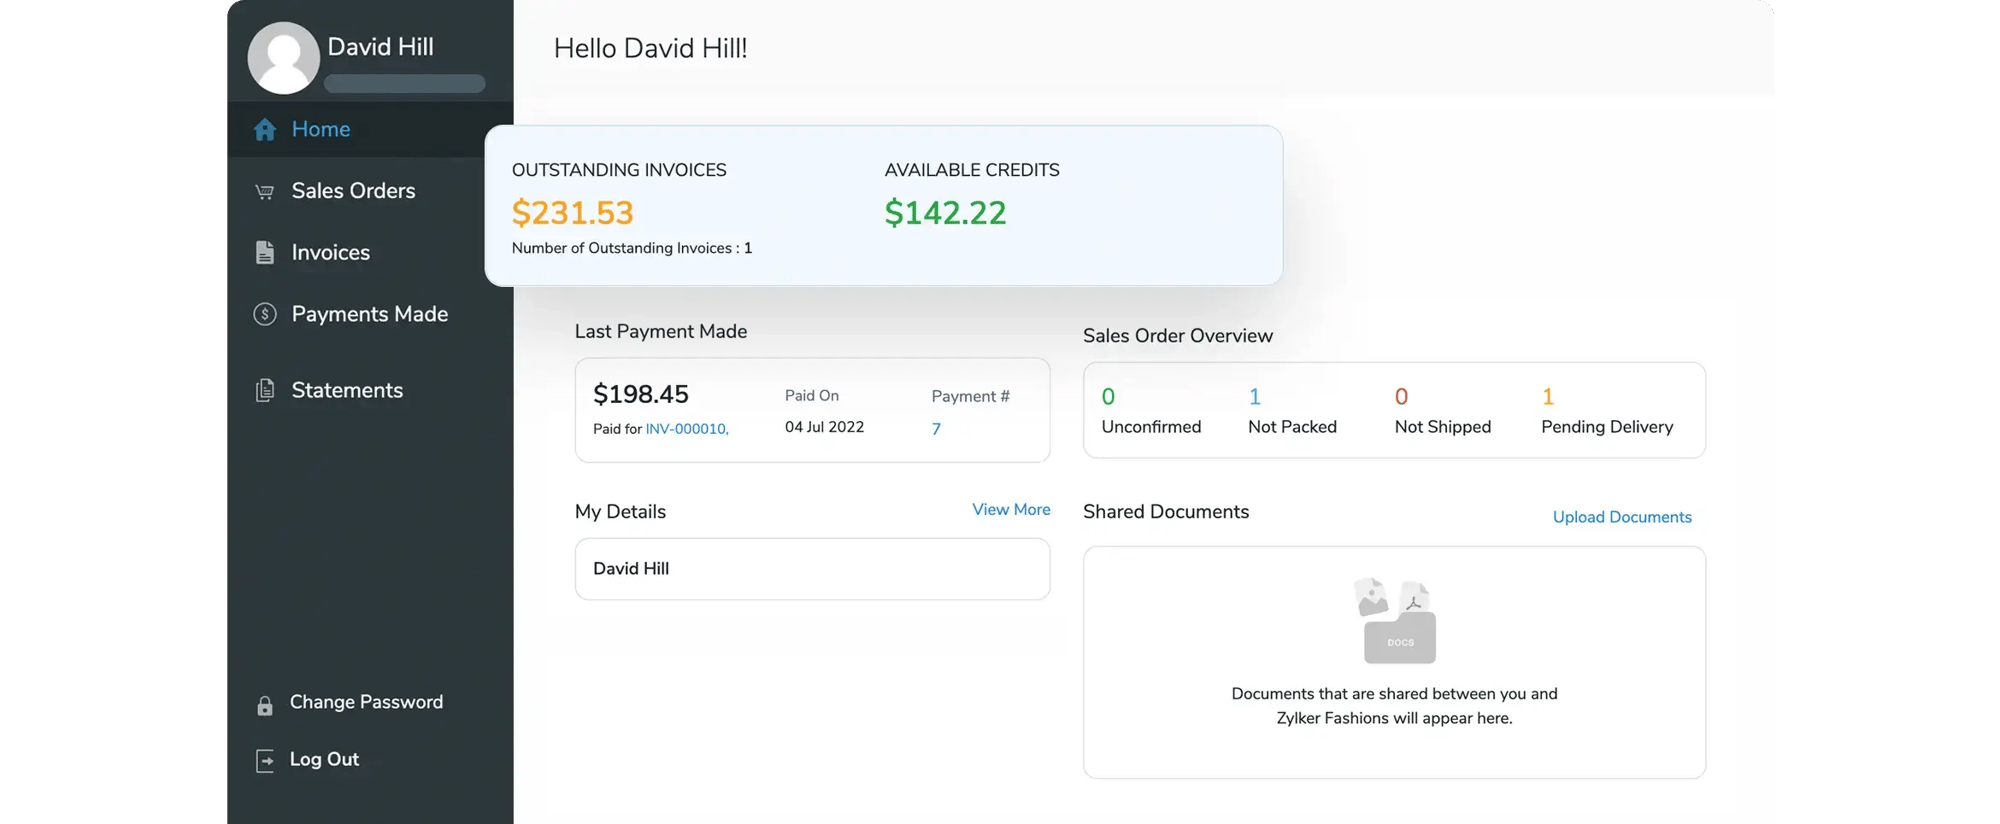Click the Change Password lock icon
Image resolution: width=2000 pixels, height=824 pixels.
(x=265, y=706)
